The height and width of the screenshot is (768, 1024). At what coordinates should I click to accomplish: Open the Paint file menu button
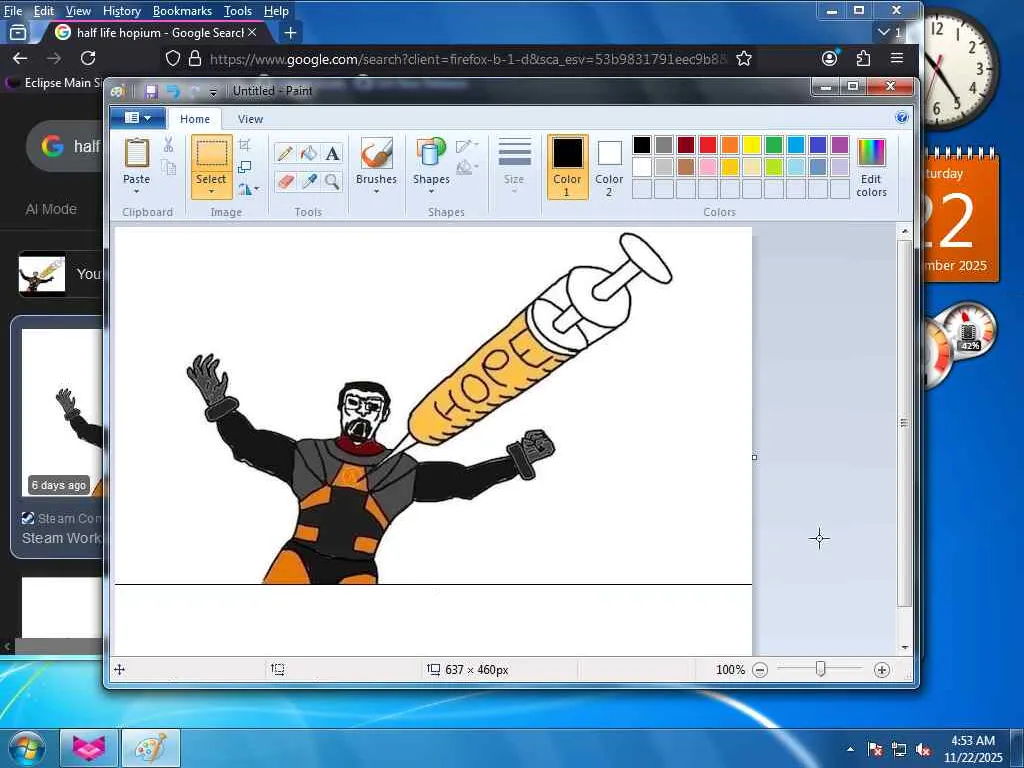tap(137, 118)
